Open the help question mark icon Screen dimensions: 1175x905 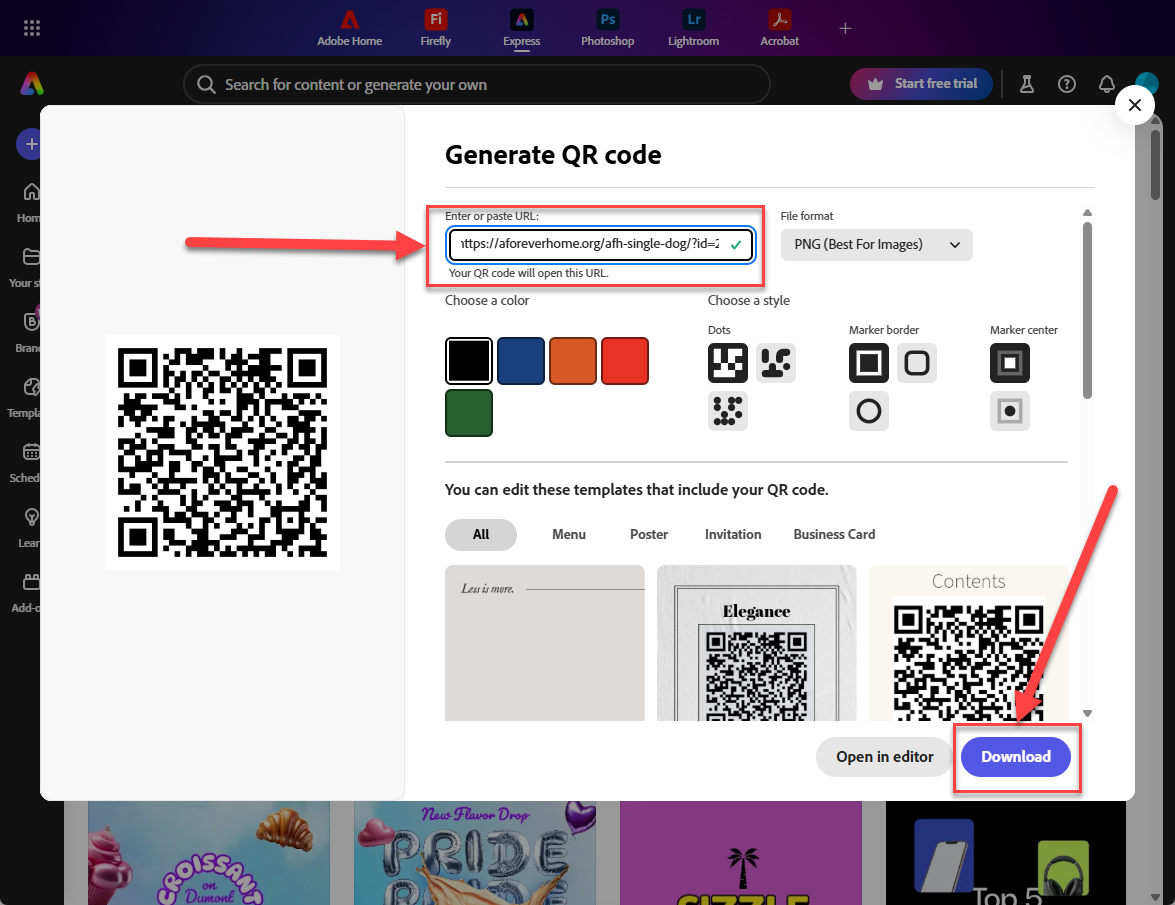pos(1067,84)
